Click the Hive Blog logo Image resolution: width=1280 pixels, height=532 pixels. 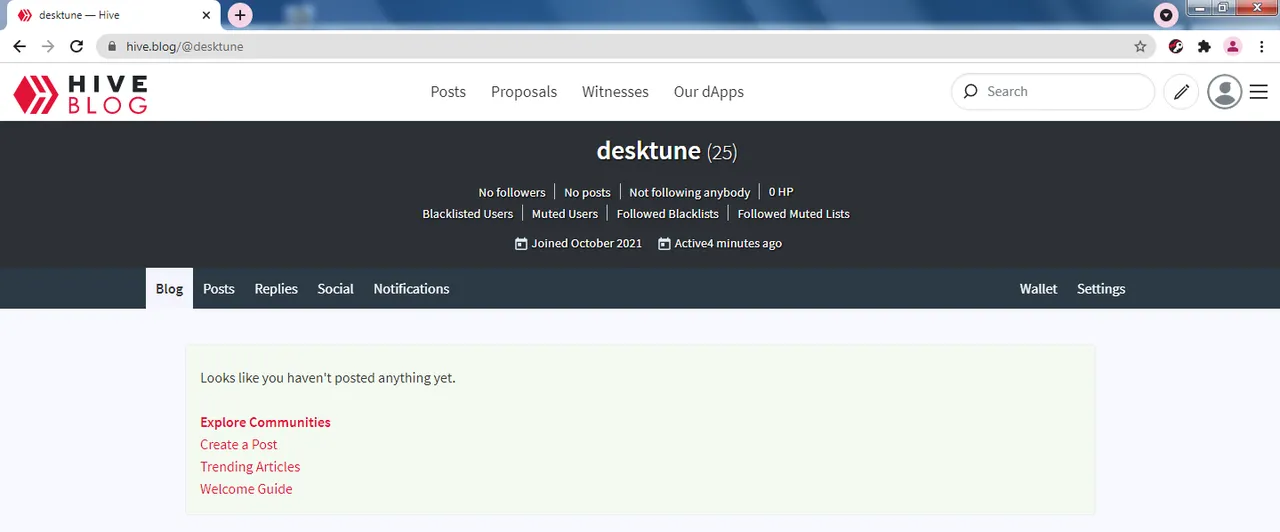pyautogui.click(x=80, y=94)
